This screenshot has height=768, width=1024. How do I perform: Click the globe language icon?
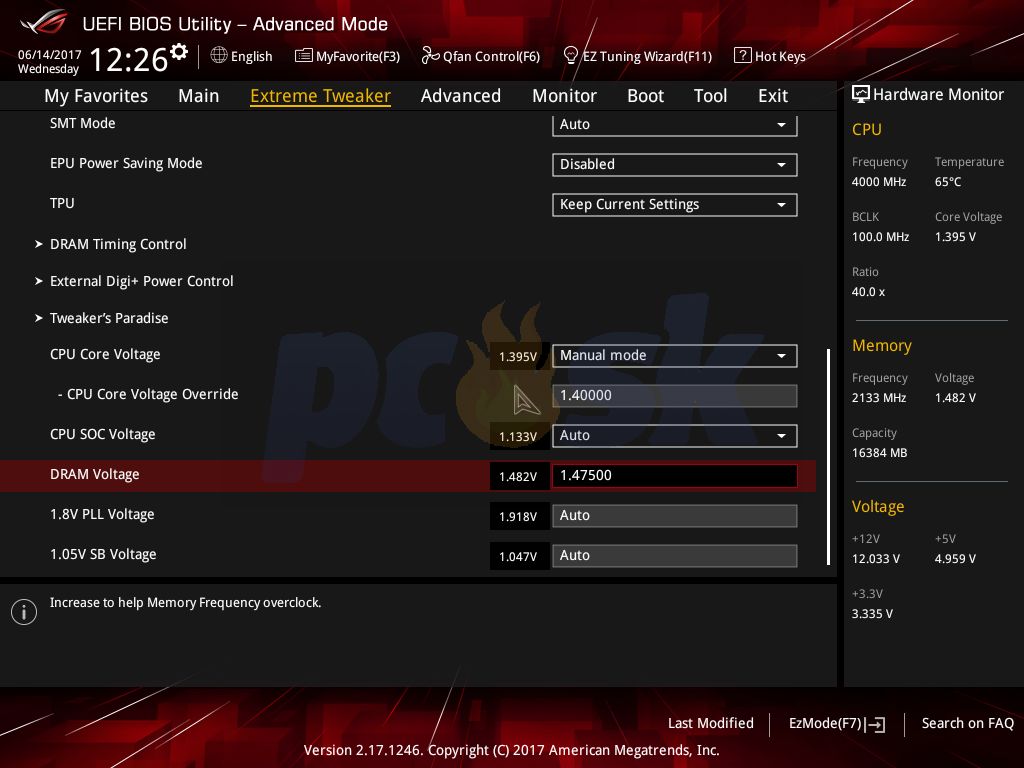pos(219,56)
